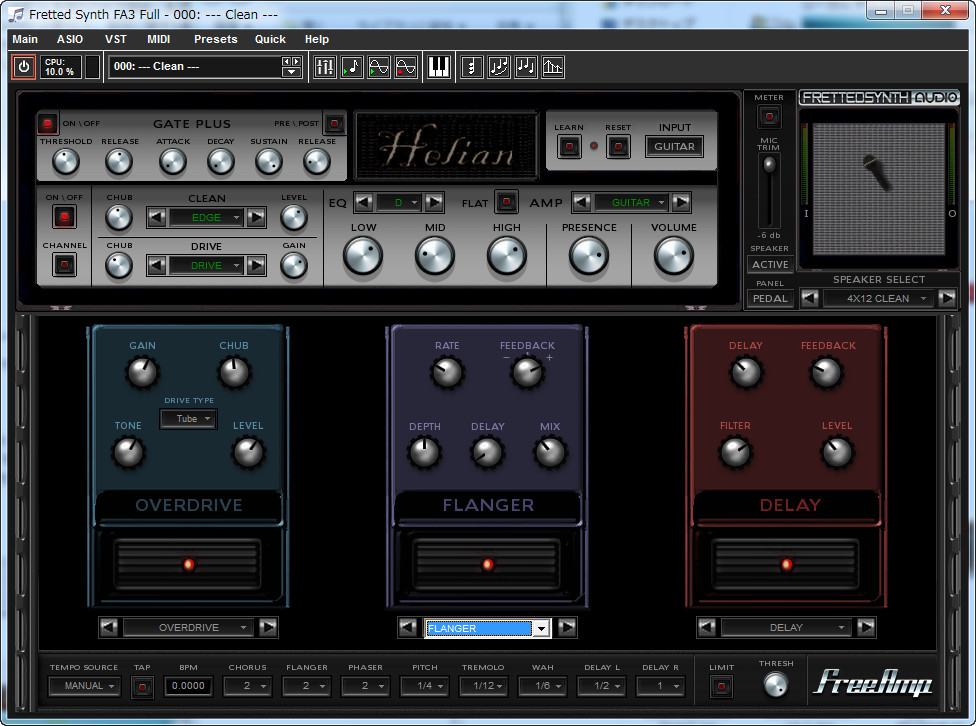Click the amp VOLUME knob
The image size is (976, 726).
[x=673, y=256]
